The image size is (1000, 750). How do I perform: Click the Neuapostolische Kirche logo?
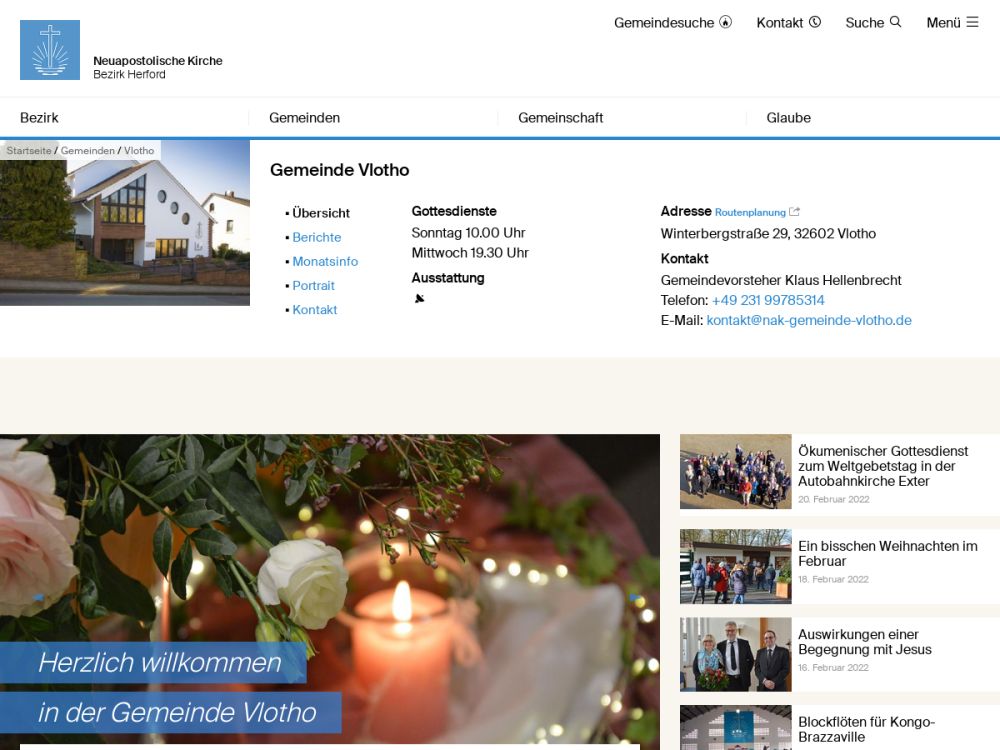click(50, 50)
